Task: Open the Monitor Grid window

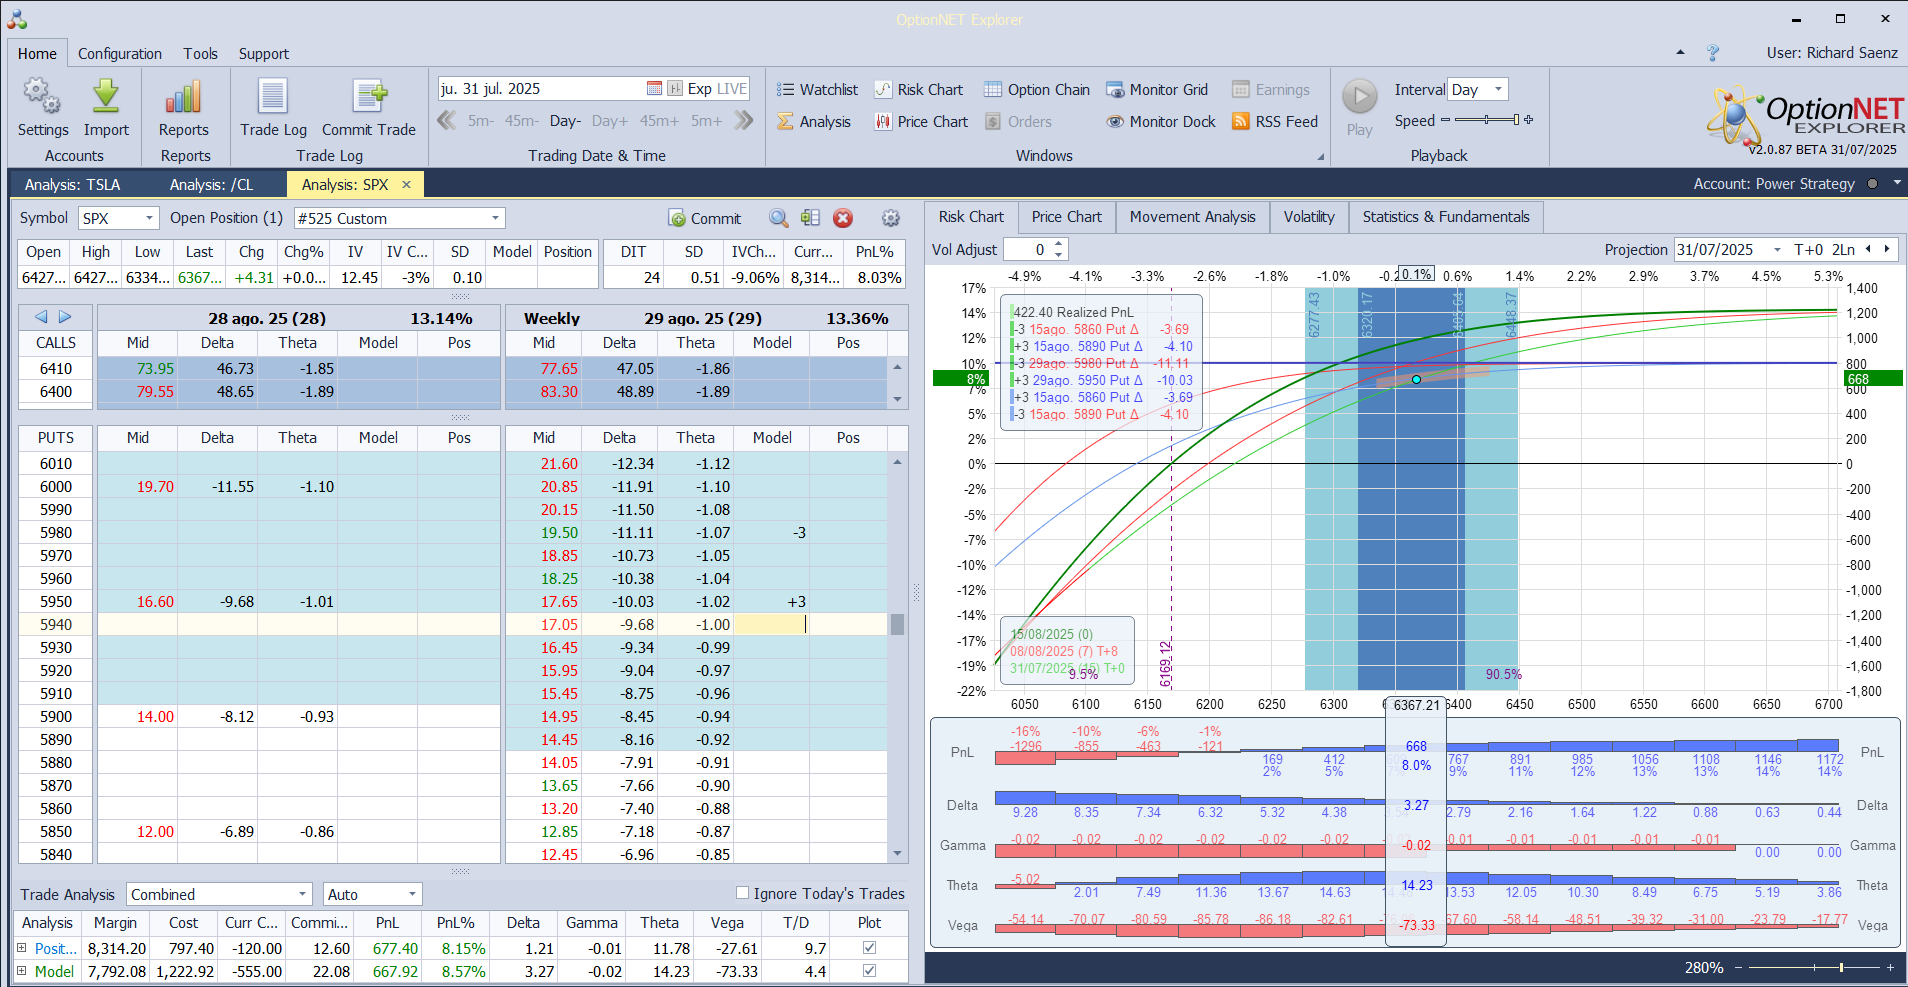Action: point(1156,89)
